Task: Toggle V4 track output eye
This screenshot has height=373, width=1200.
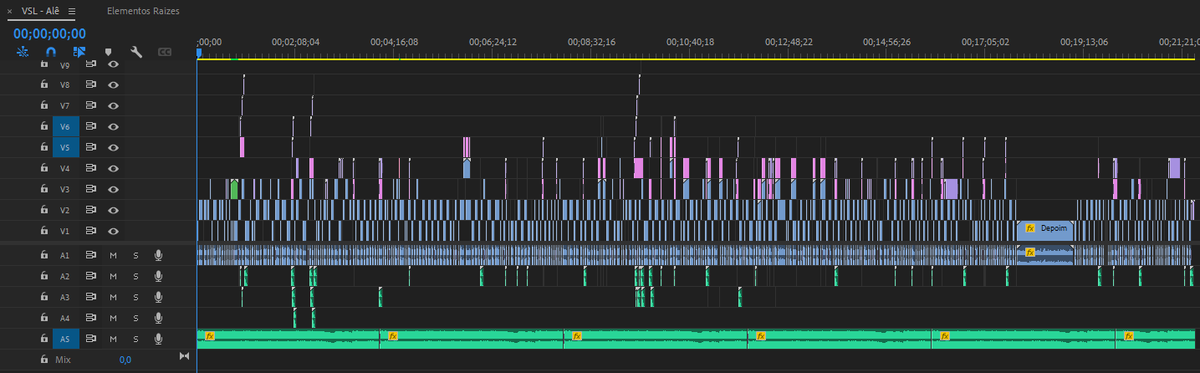Action: (114, 168)
